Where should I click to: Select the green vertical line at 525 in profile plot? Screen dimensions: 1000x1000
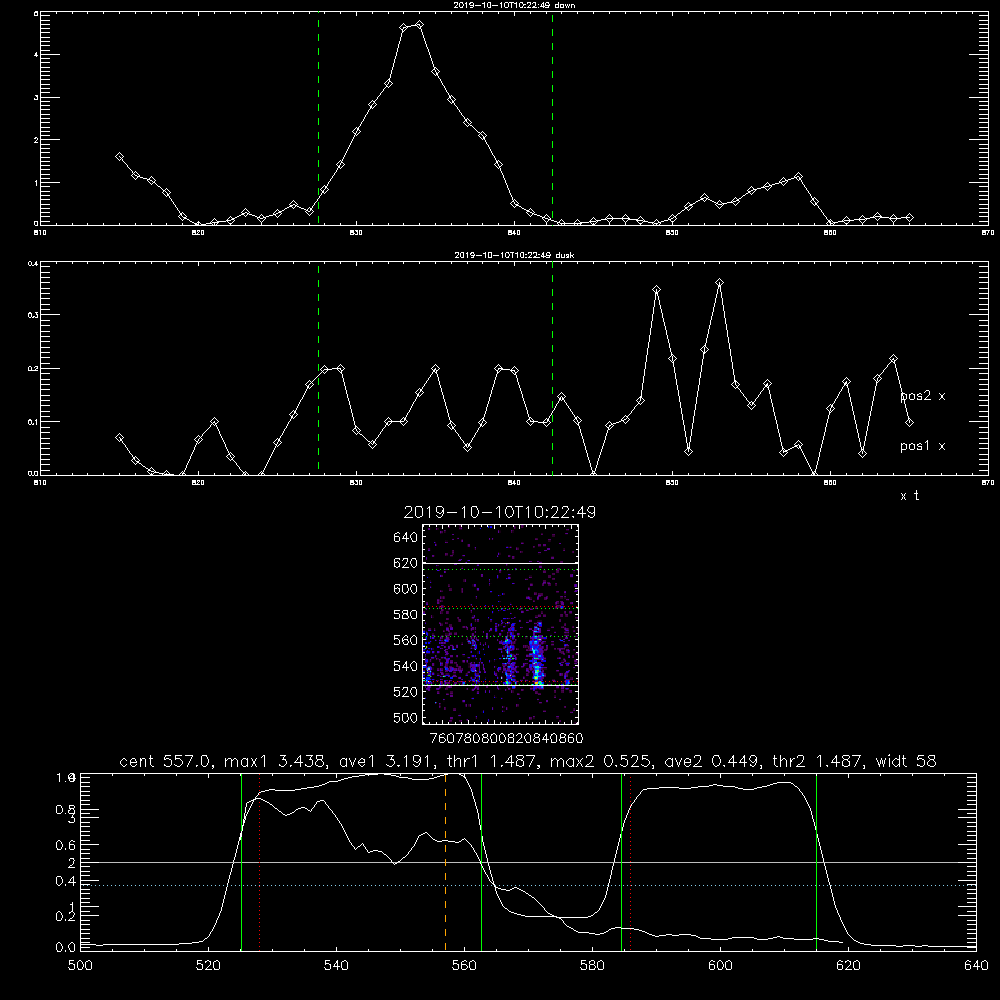(x=241, y=862)
